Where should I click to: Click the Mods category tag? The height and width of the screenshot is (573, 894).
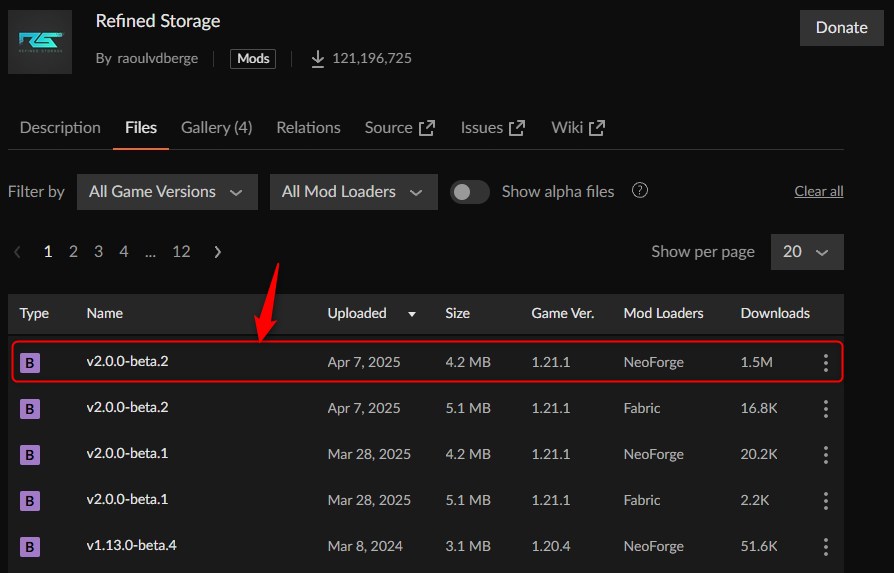253,58
